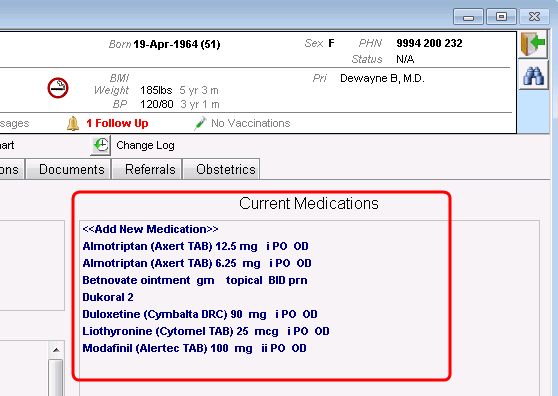Click the follow-up bell icon

coord(73,123)
